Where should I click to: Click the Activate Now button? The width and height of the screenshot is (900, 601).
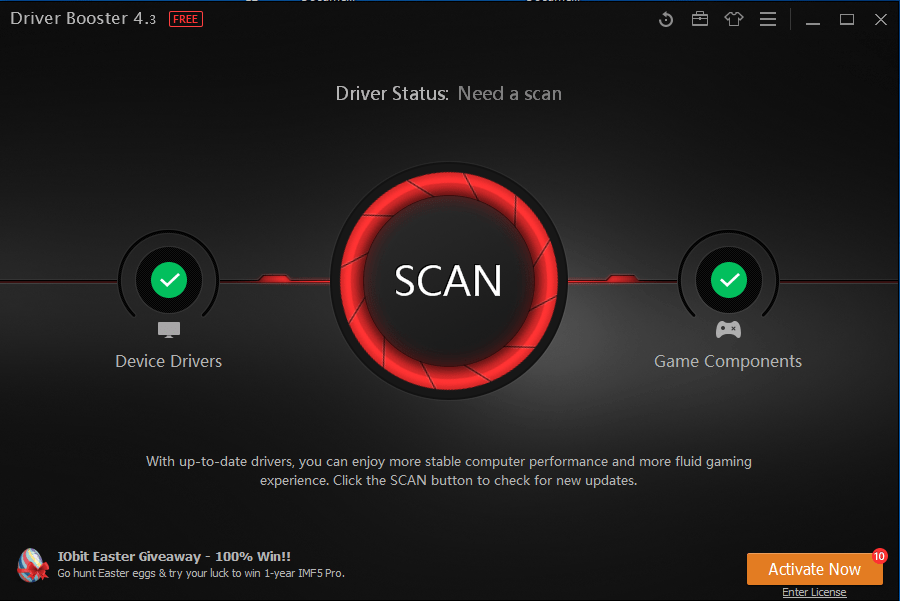pyautogui.click(x=814, y=568)
